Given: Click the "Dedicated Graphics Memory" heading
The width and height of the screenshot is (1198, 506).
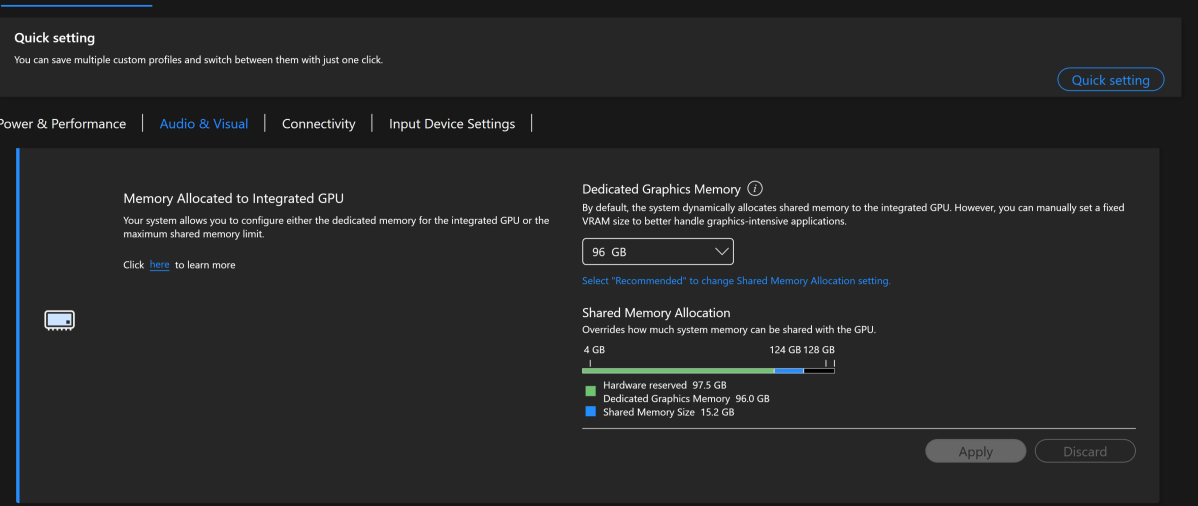Looking at the screenshot, I should click(x=661, y=189).
